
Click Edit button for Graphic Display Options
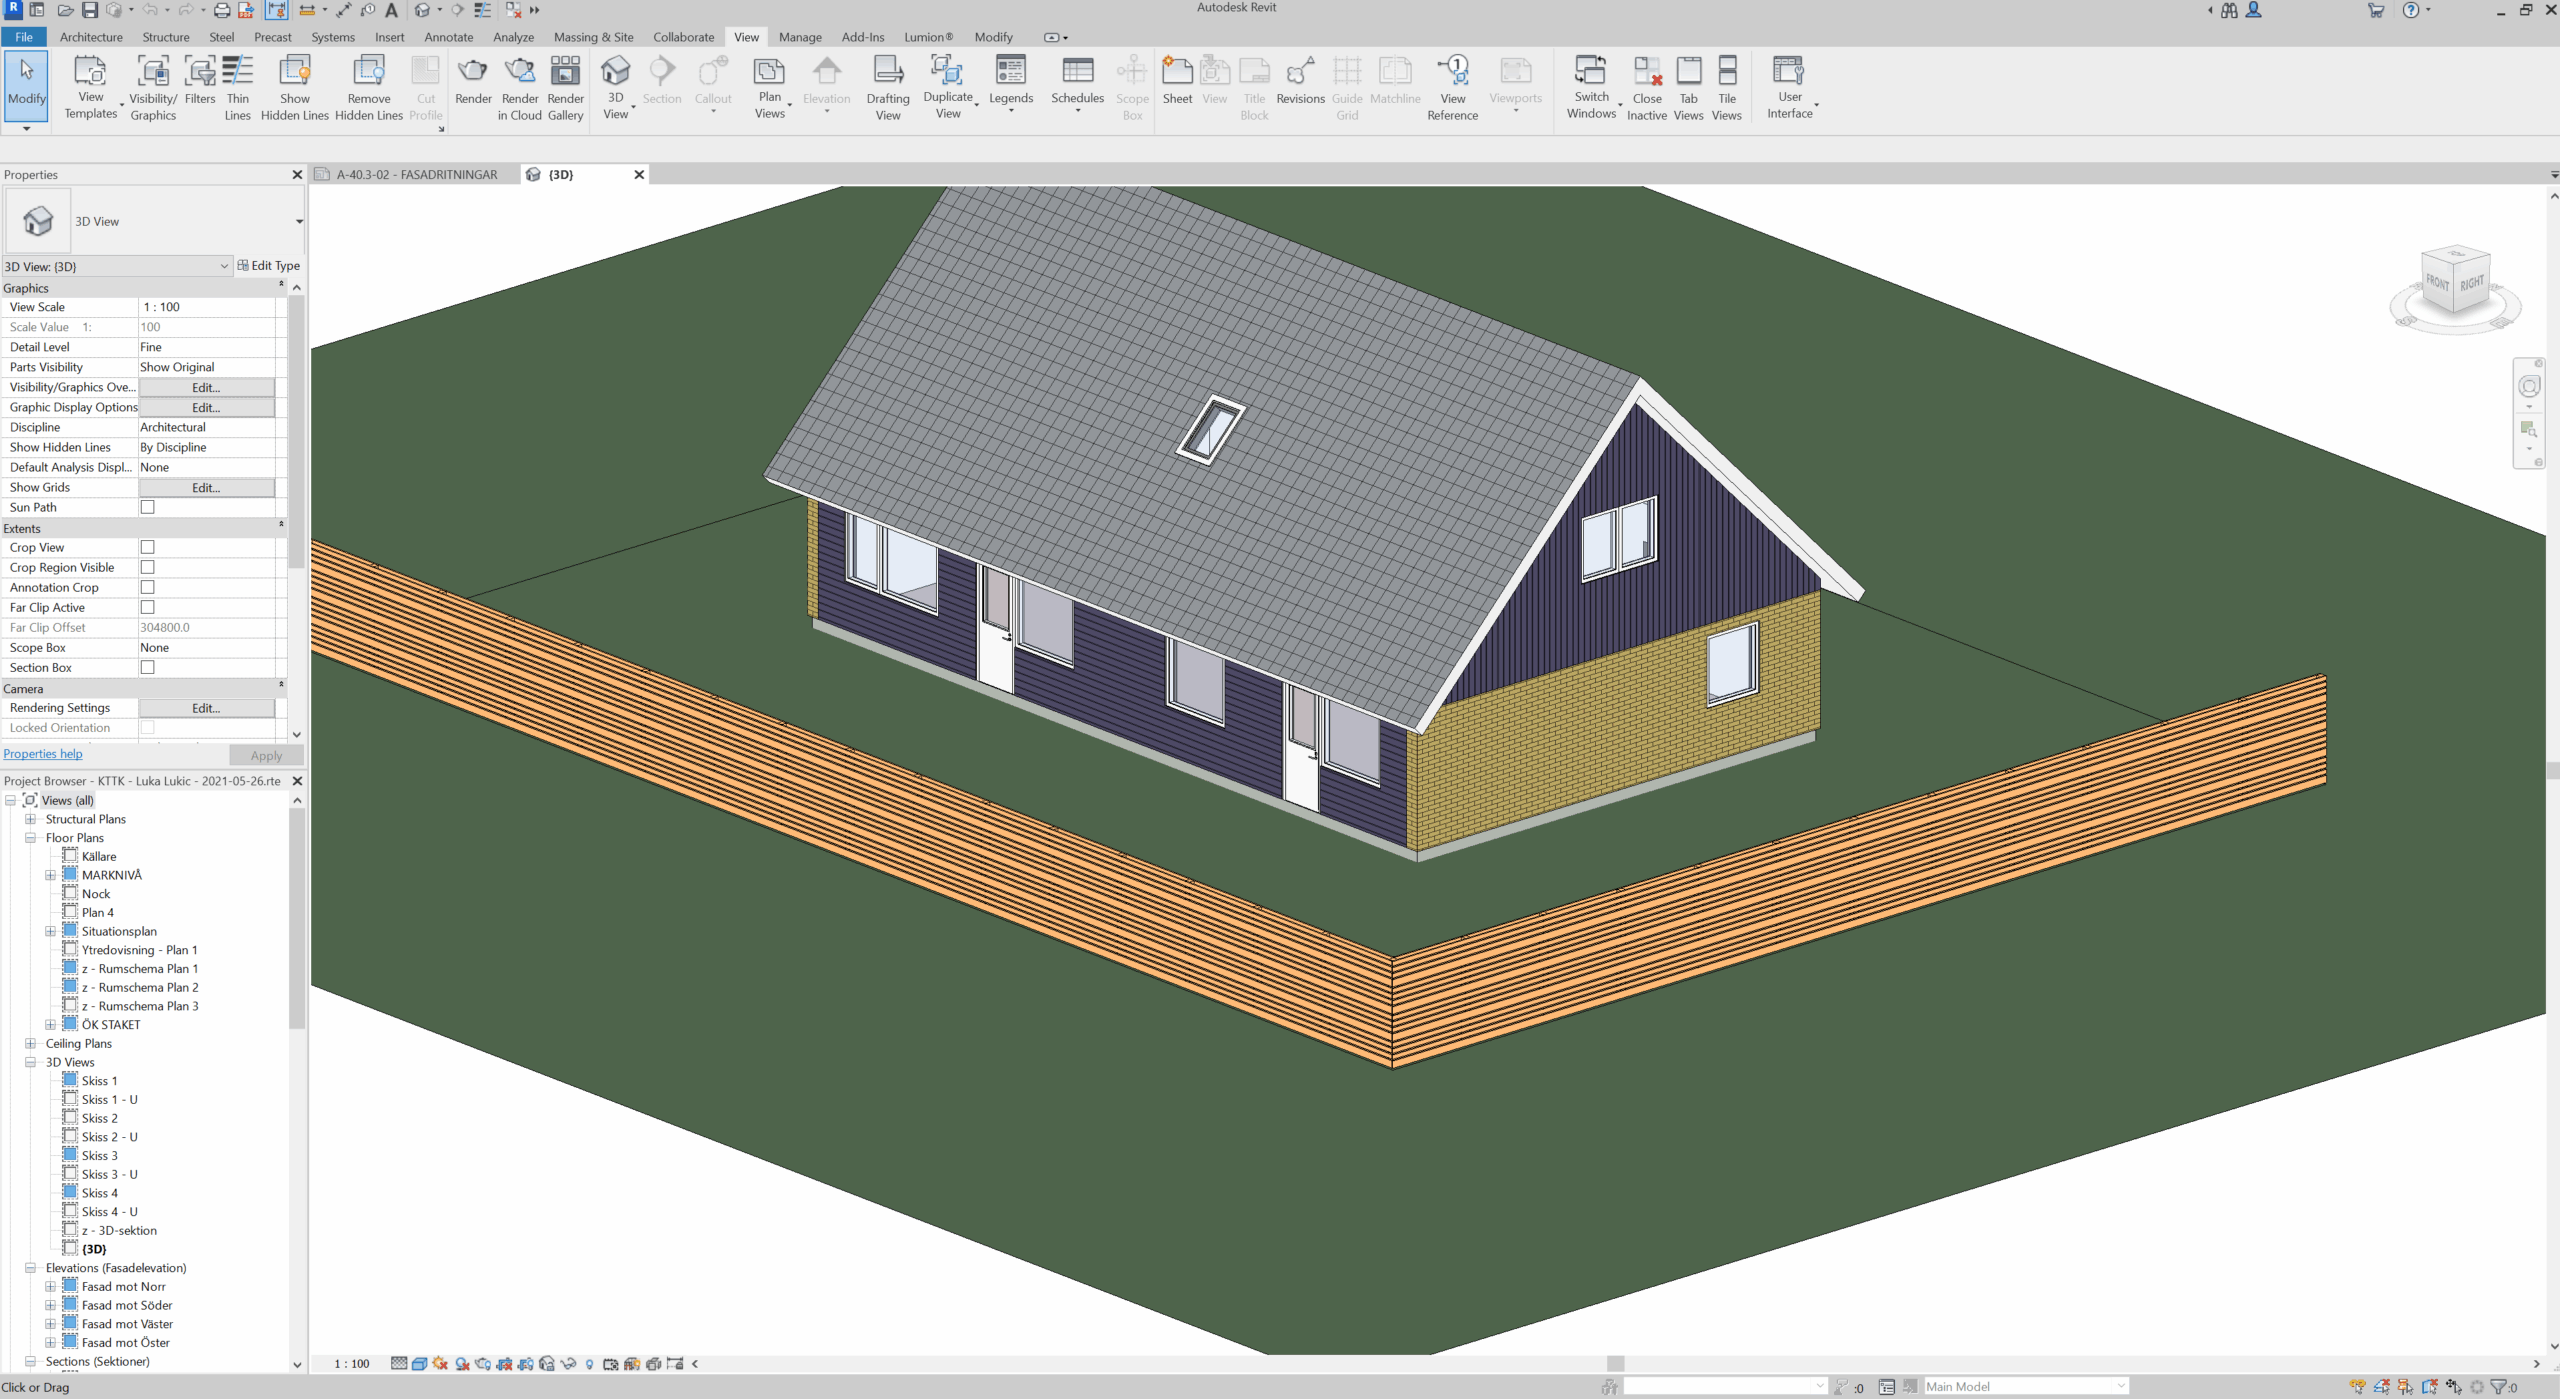(x=206, y=407)
